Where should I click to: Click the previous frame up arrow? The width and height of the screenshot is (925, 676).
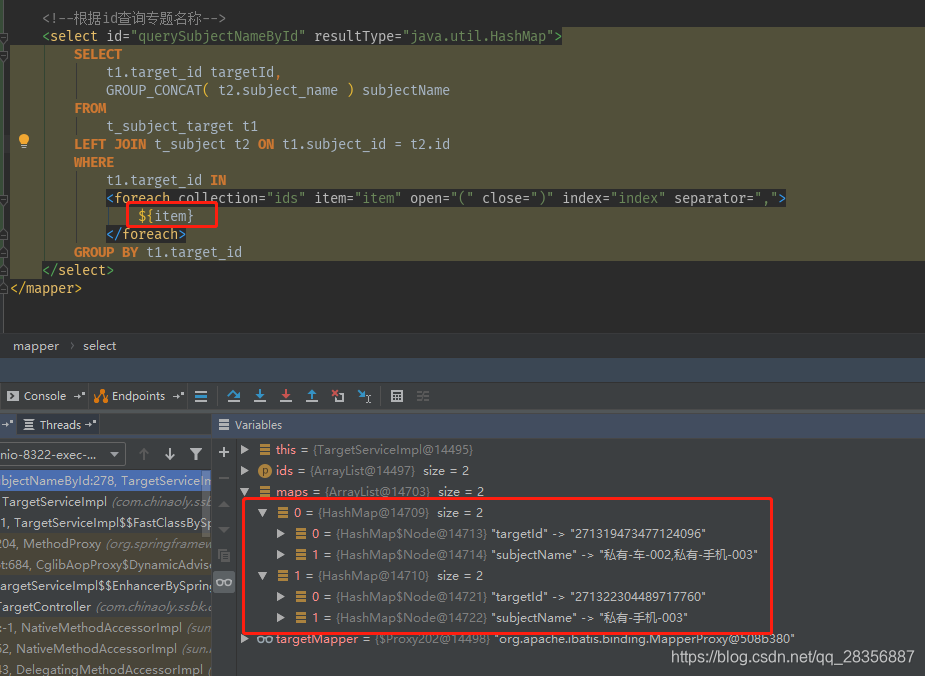[x=144, y=454]
